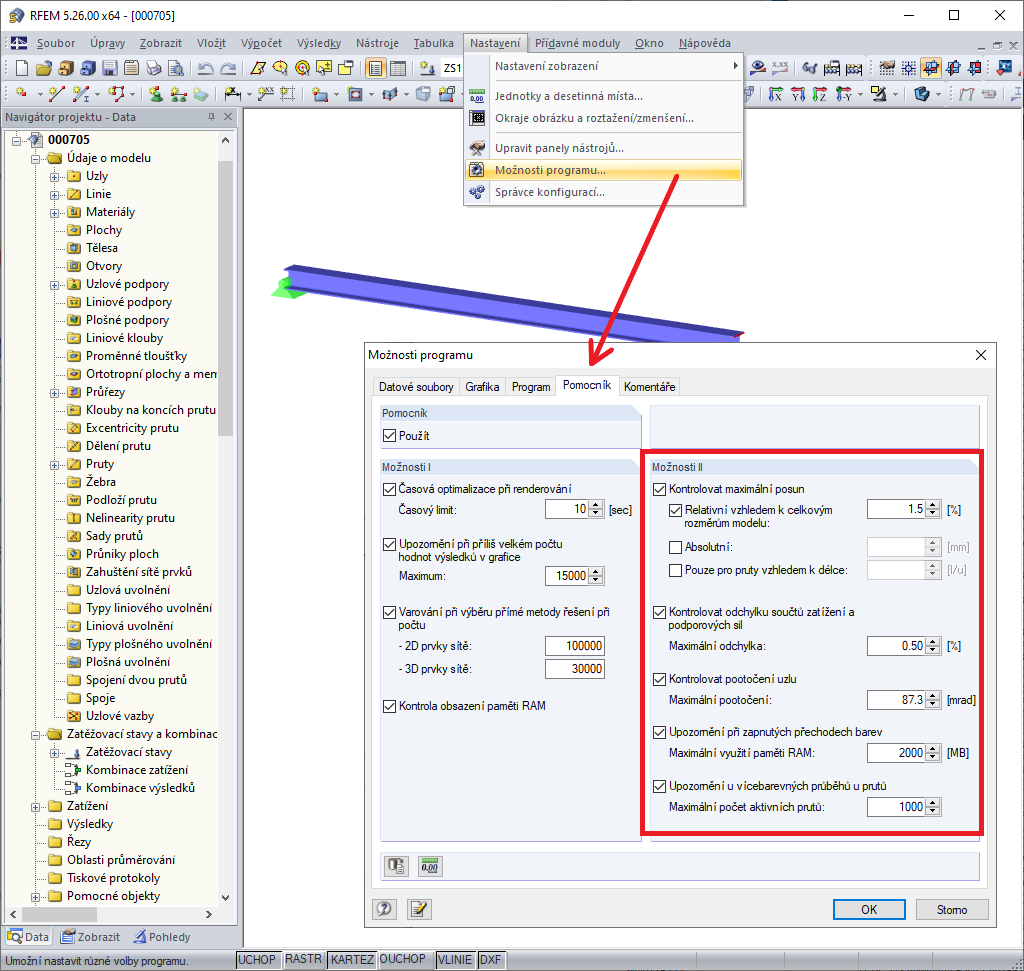
Task: Switch navigator to Zobrazit tab
Action: point(90,936)
